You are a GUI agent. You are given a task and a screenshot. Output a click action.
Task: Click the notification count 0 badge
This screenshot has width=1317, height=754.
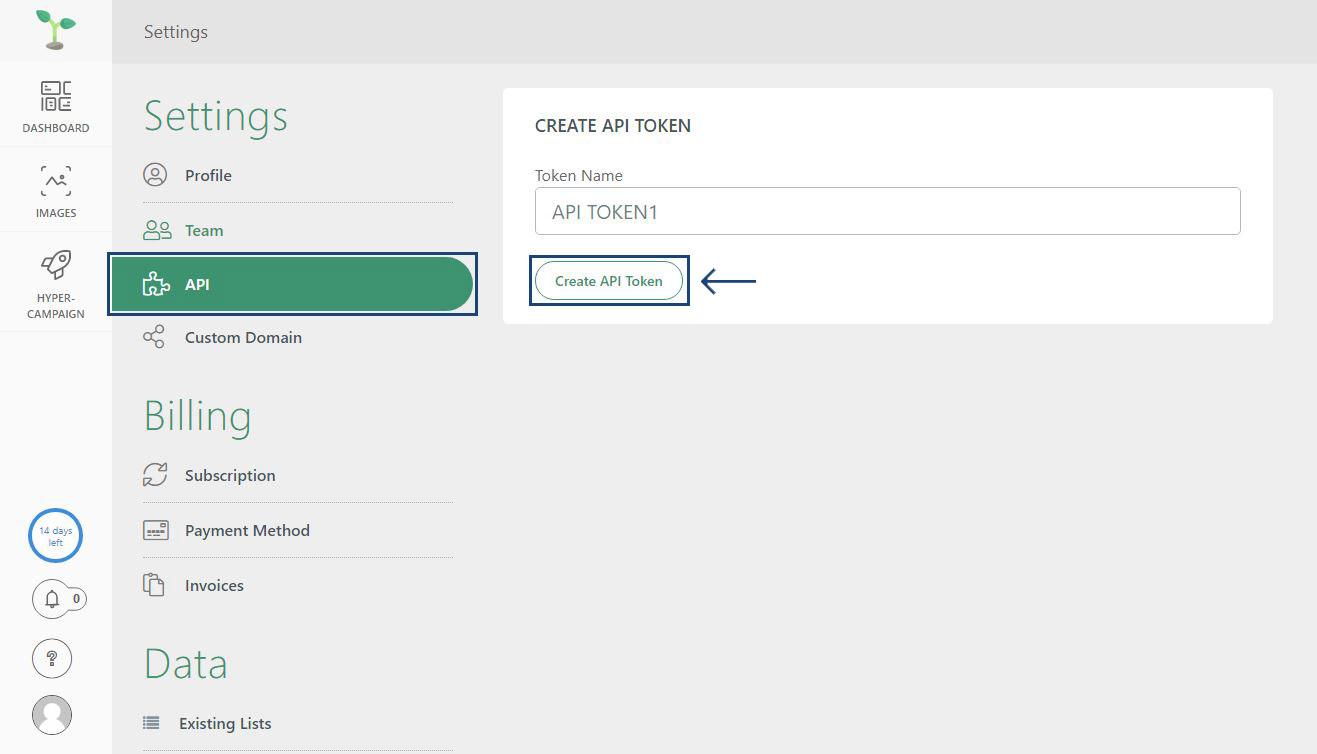76,599
